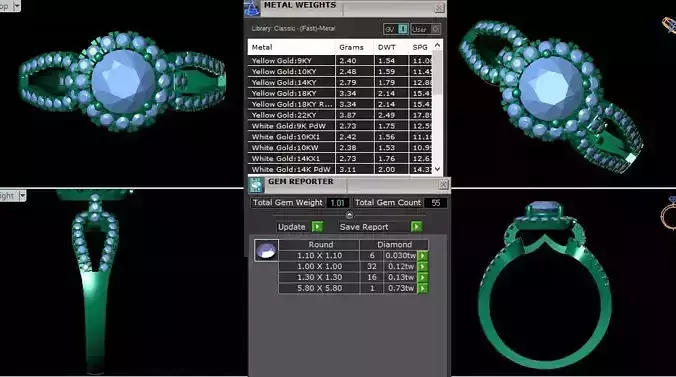The image size is (676, 377).
Task: Click the Total Gem Weight label
Action: (287, 203)
